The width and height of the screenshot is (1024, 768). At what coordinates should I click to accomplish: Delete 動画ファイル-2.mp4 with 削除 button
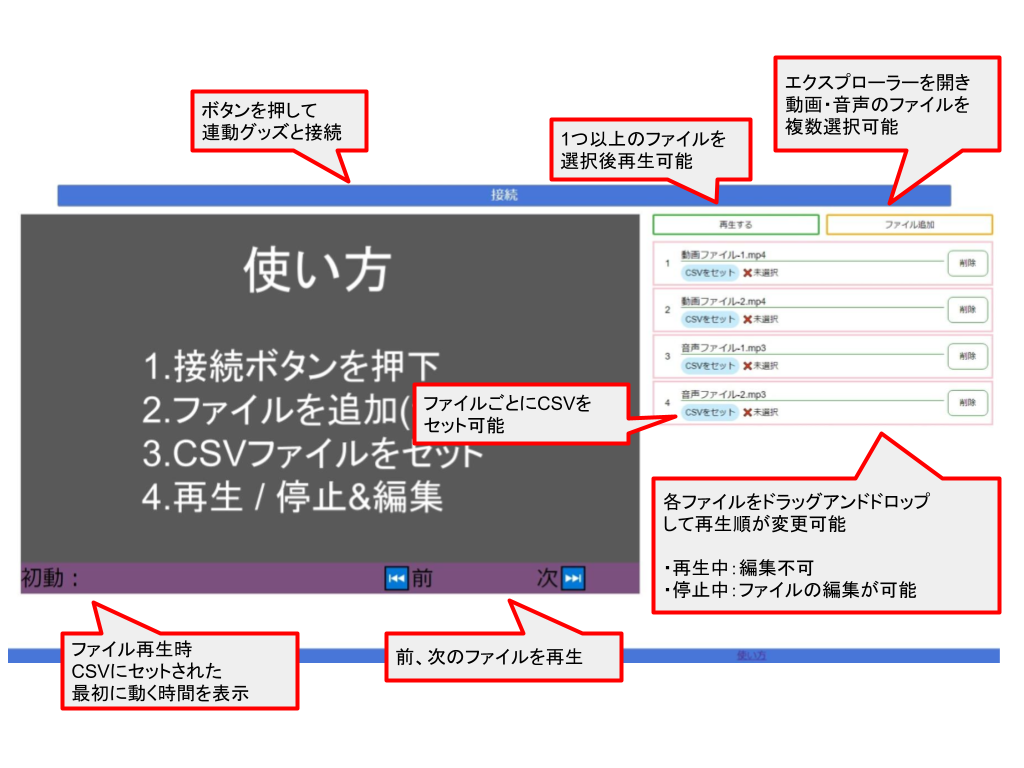pyautogui.click(x=966, y=310)
